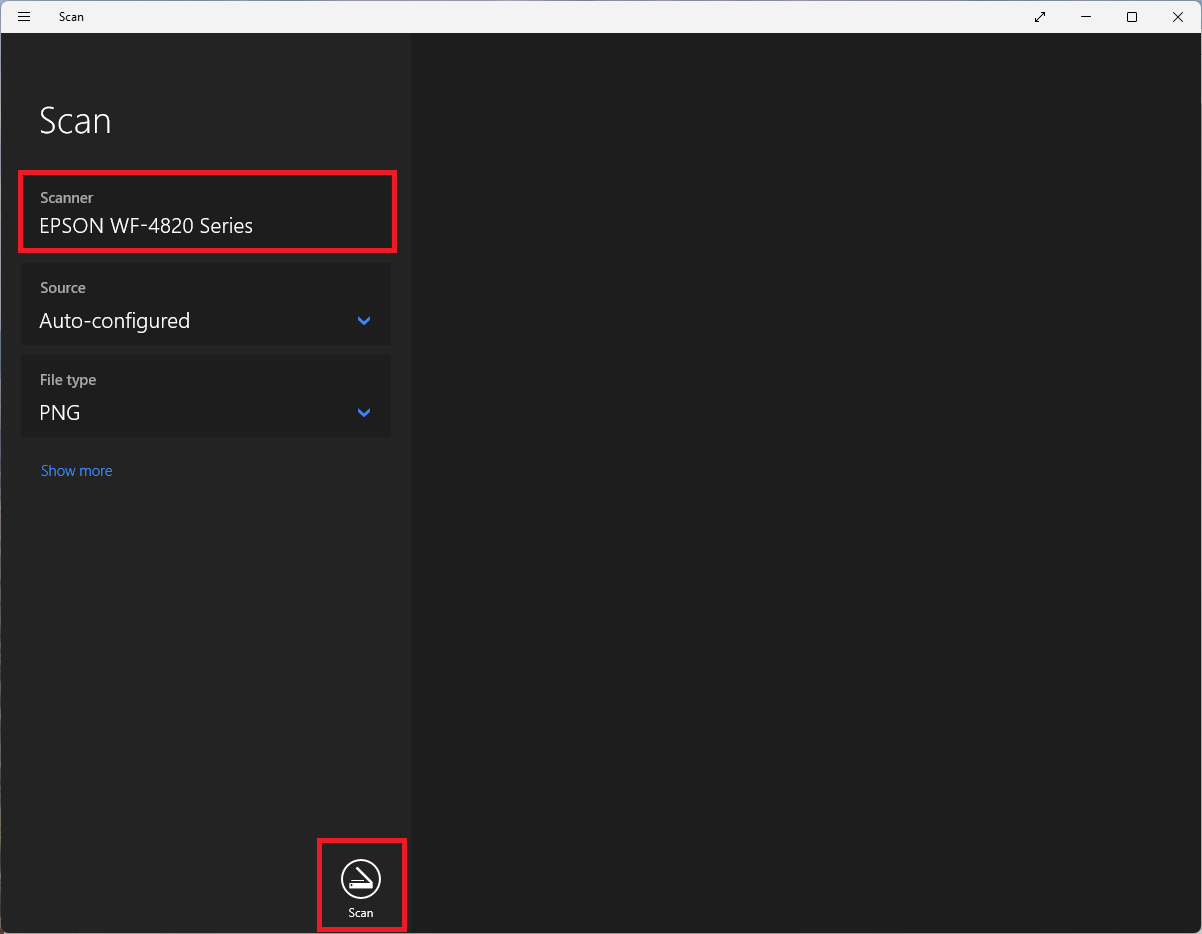
Task: Click the circular scanner icon at bottom
Action: [x=360, y=879]
